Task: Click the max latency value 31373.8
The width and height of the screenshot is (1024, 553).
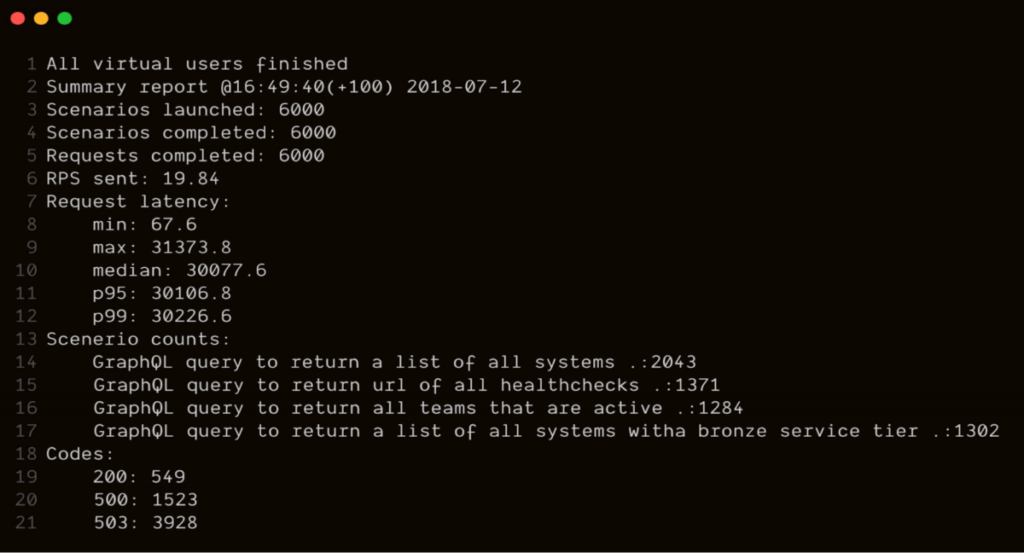Action: coord(191,247)
